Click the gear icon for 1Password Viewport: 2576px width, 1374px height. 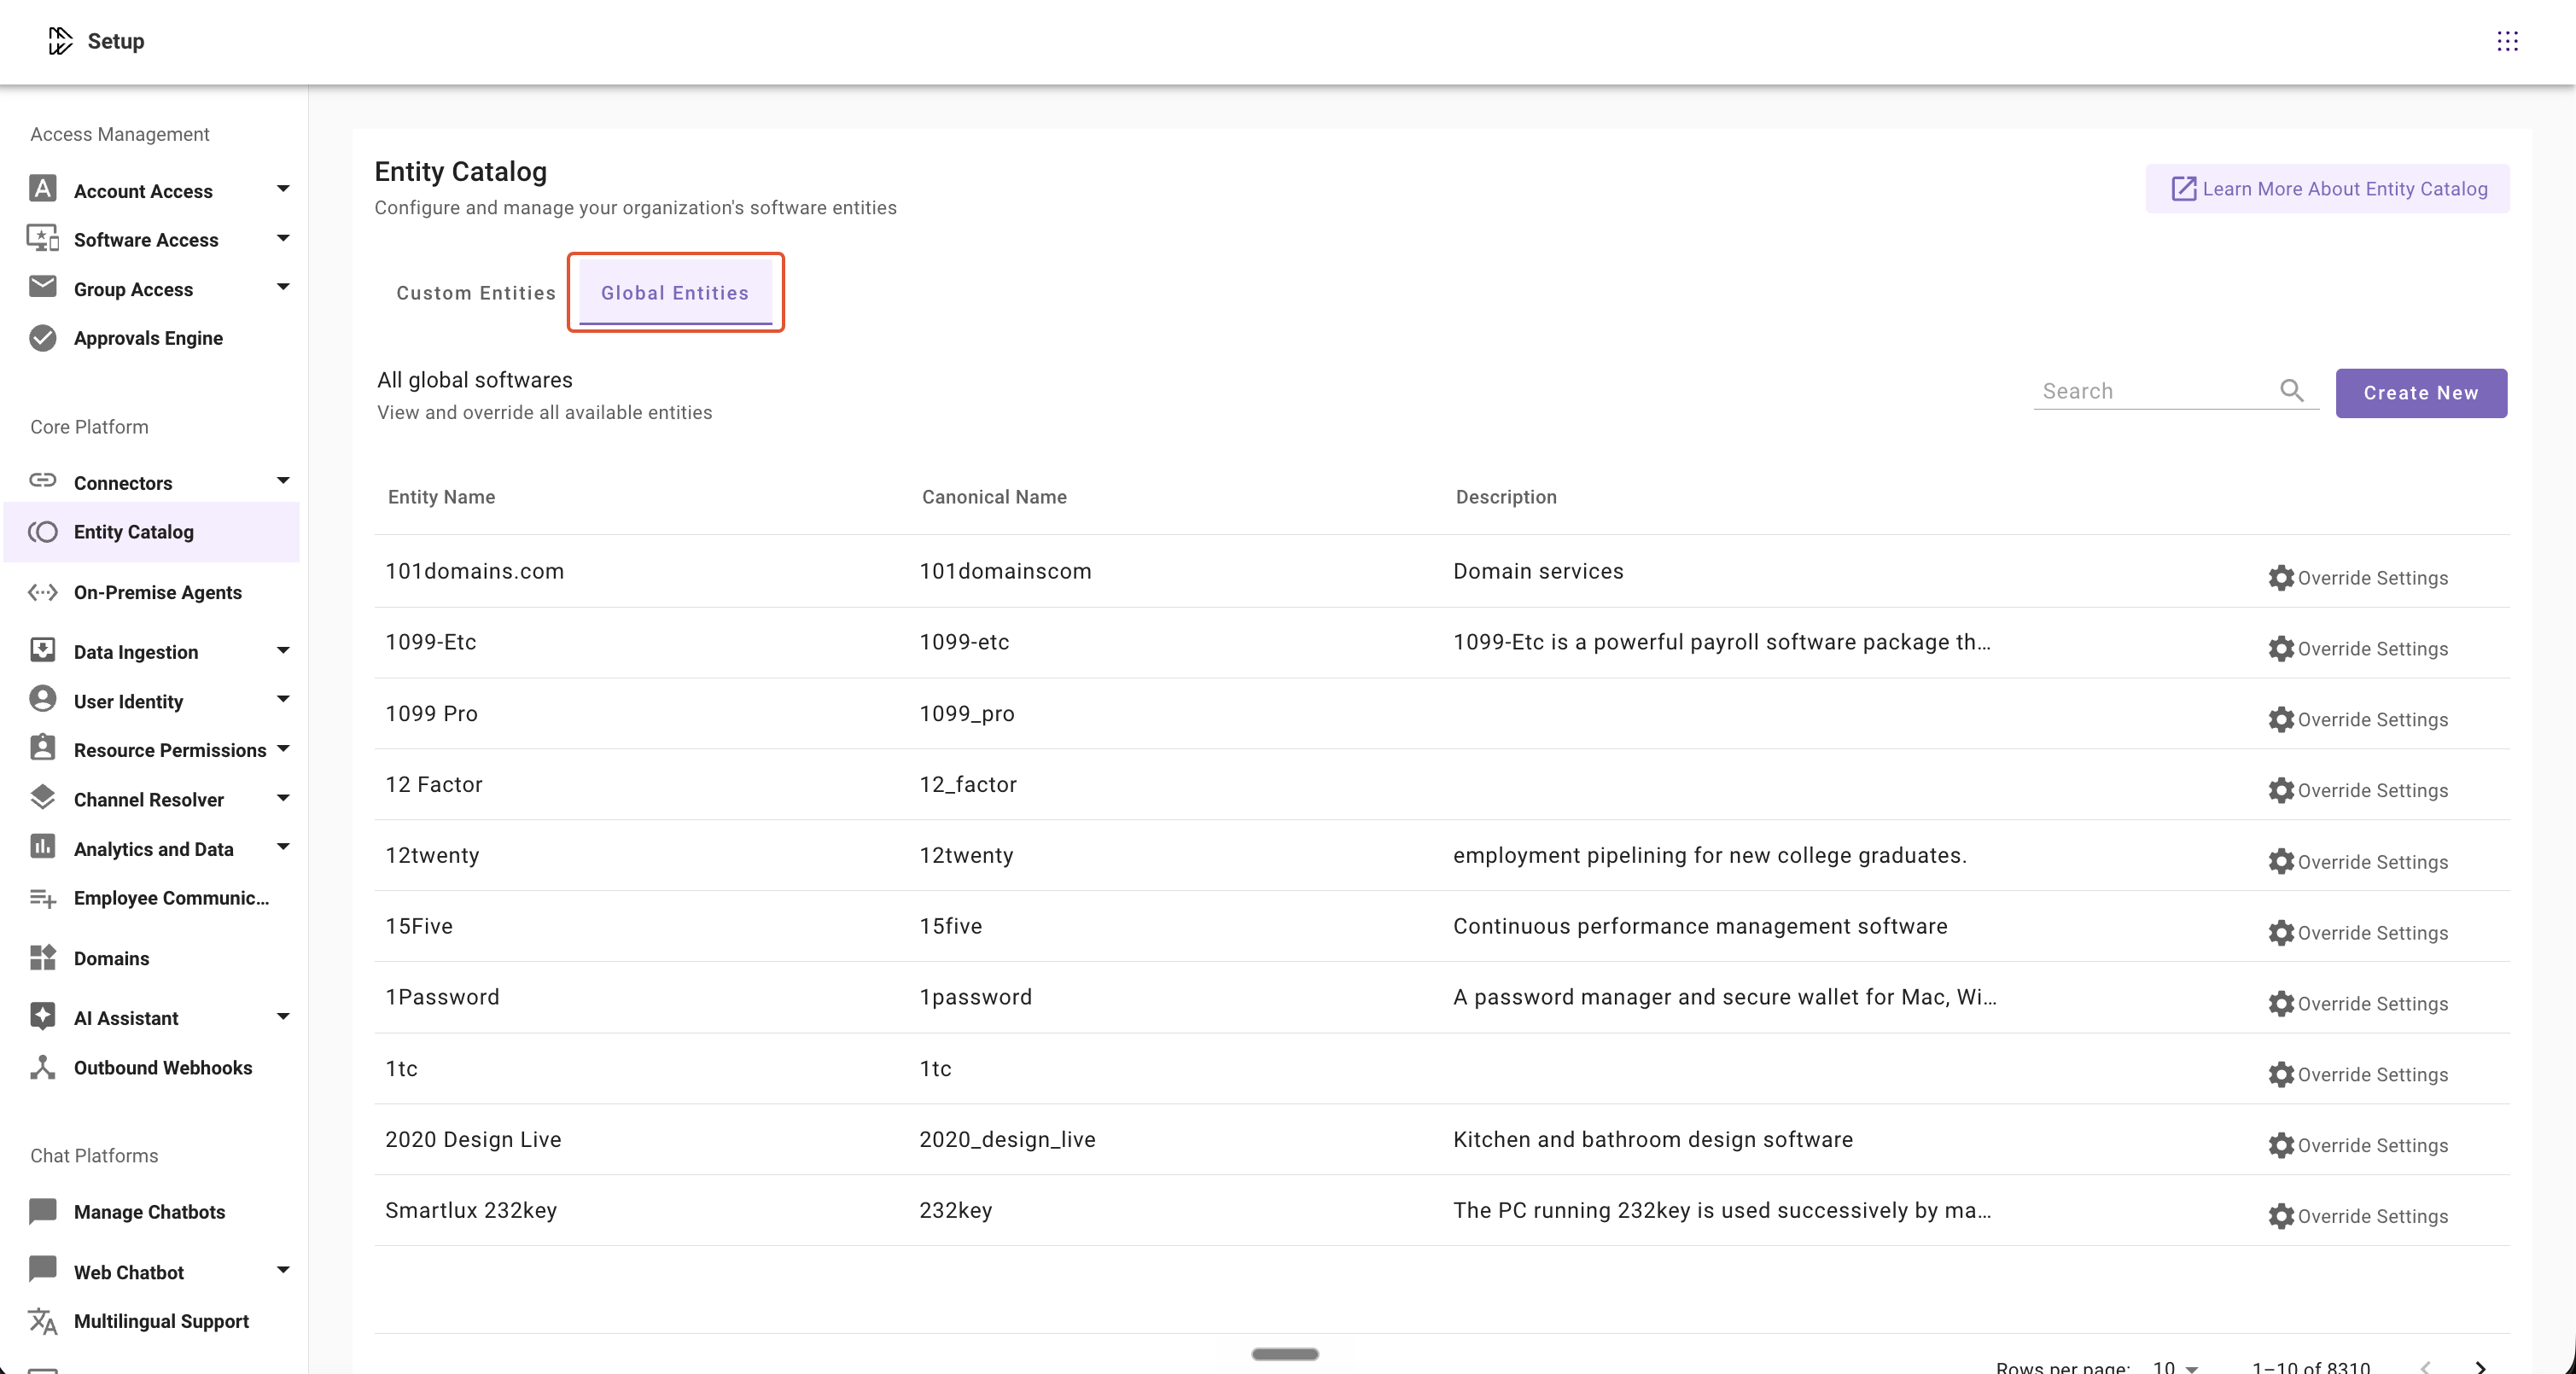point(2281,1004)
